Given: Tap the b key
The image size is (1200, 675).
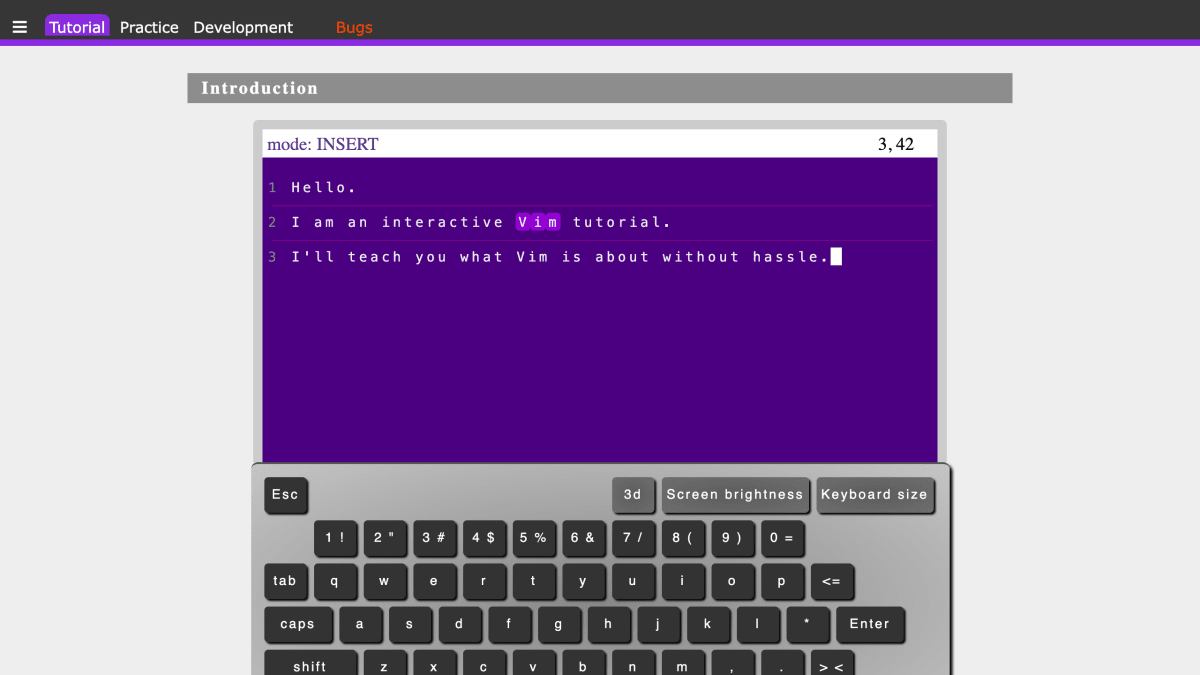Looking at the screenshot, I should [583, 663].
